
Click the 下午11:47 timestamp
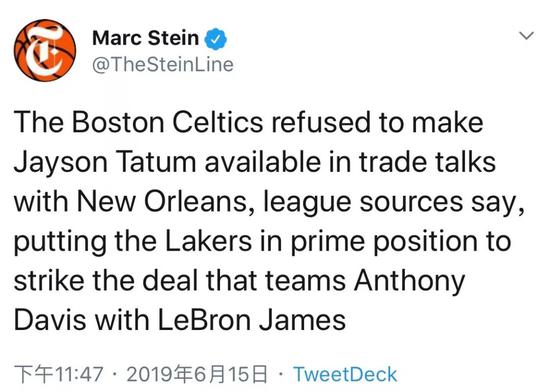coord(59,374)
